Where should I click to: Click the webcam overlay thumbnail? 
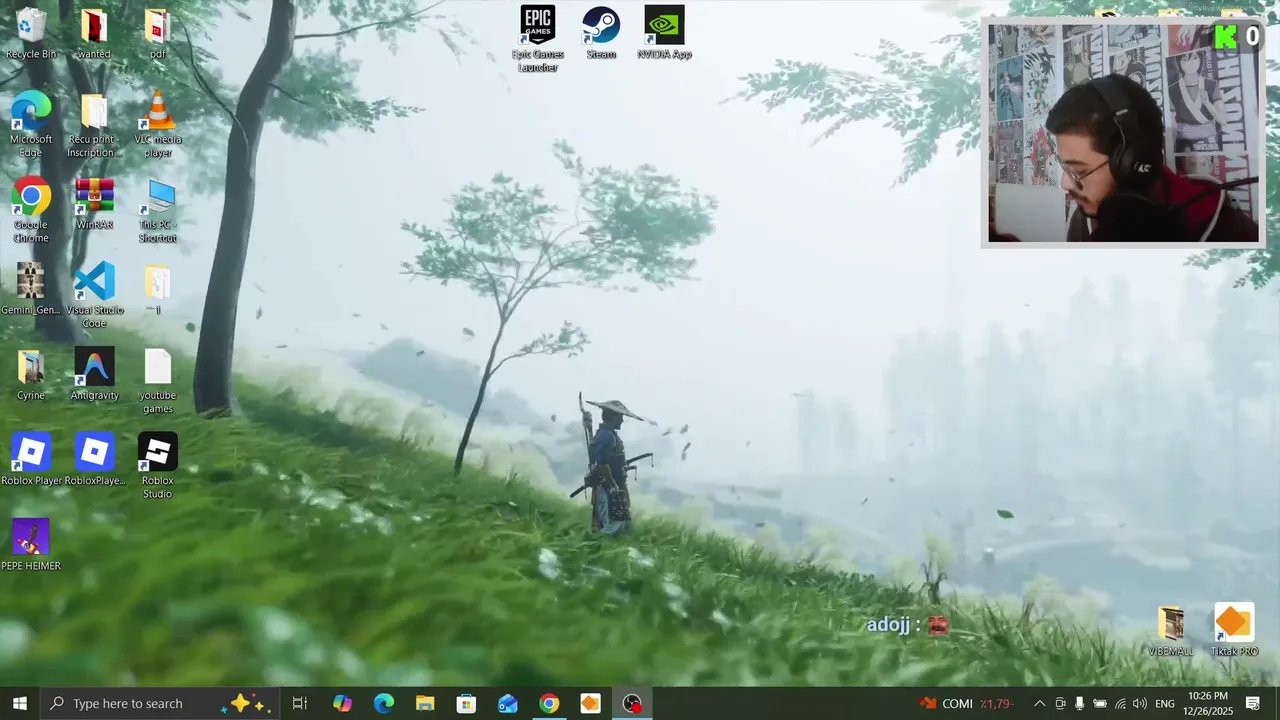(x=1123, y=132)
